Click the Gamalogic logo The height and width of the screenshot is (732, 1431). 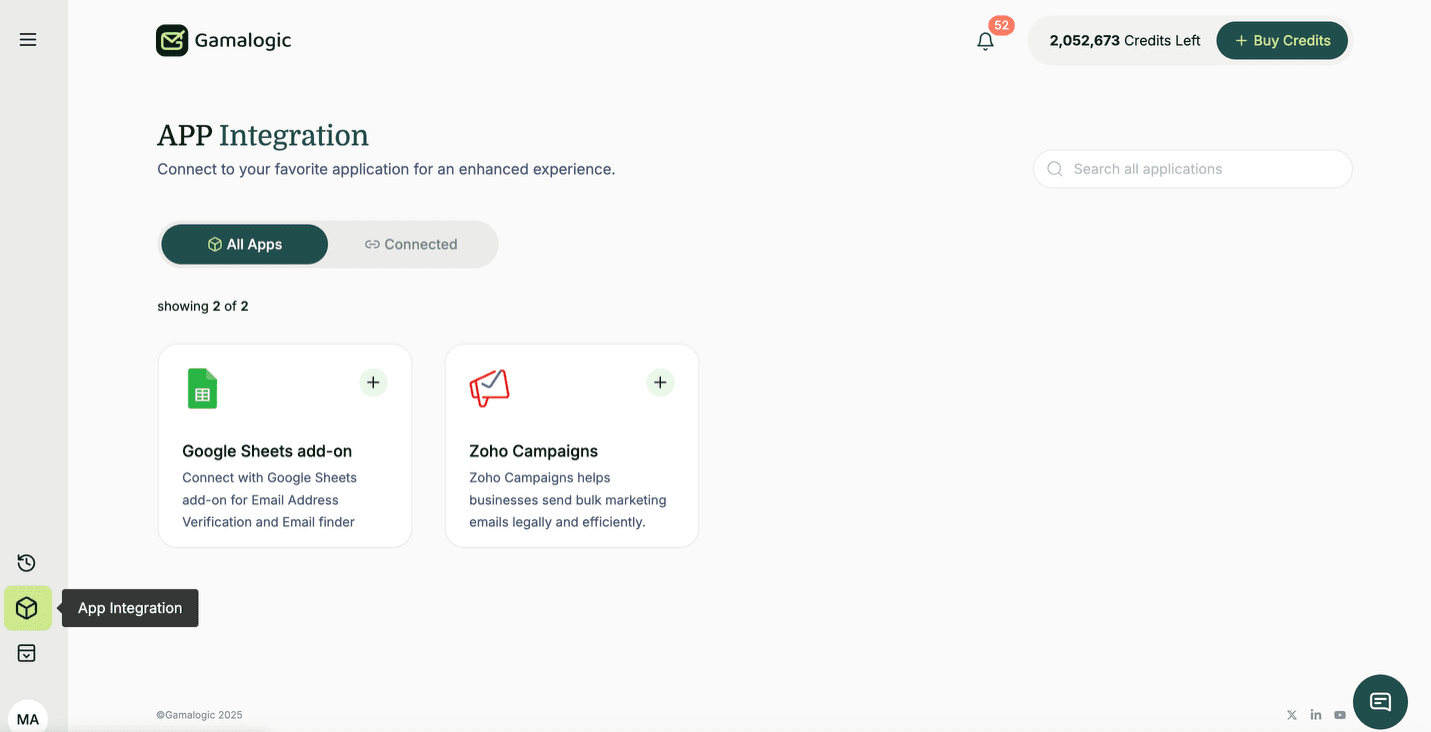point(224,40)
